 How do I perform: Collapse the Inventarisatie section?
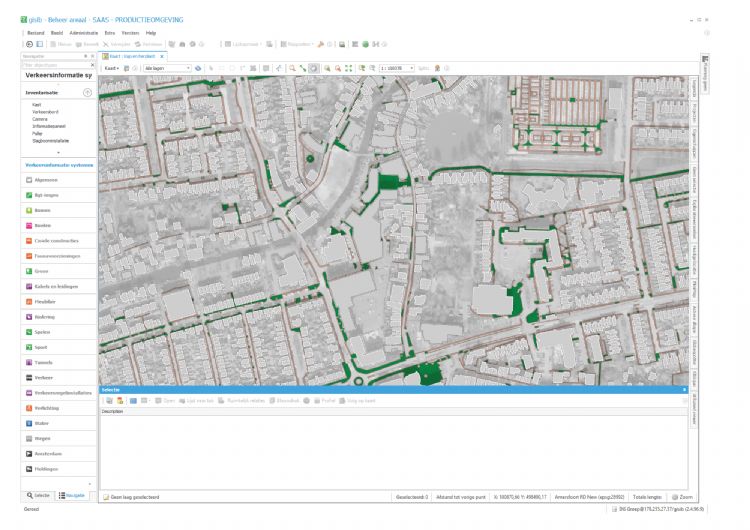click(x=88, y=92)
